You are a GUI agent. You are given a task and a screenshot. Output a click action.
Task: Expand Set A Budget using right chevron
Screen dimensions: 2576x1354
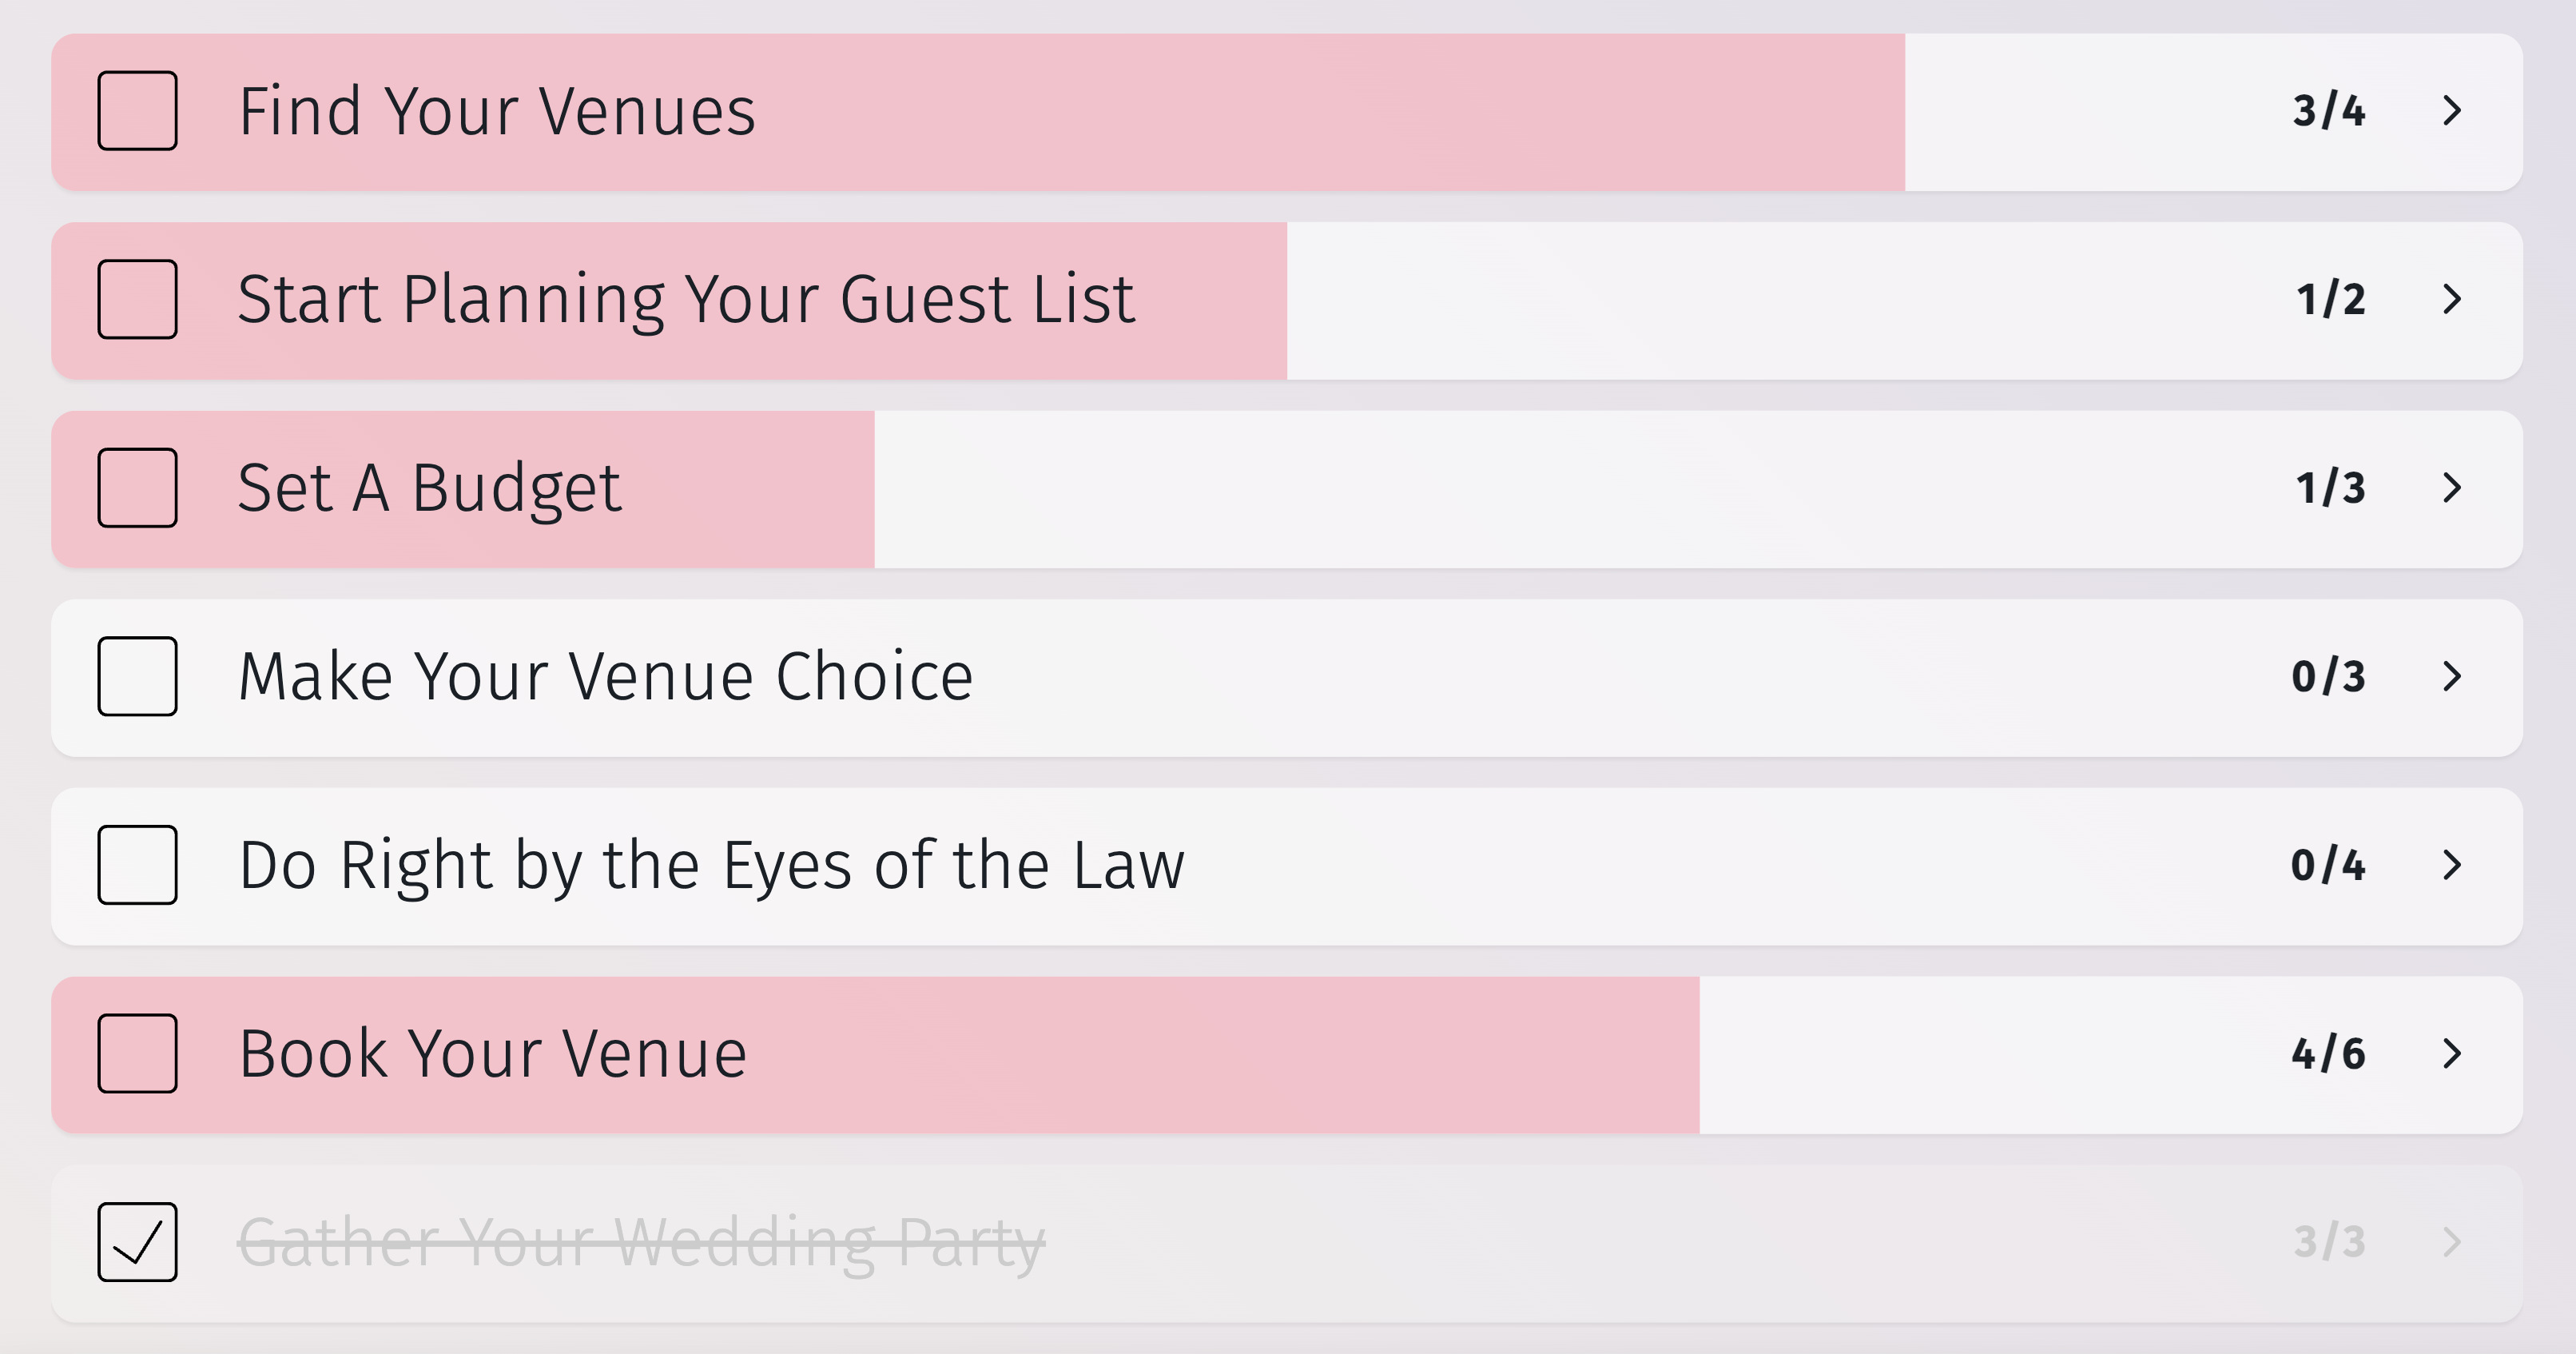click(x=2451, y=488)
